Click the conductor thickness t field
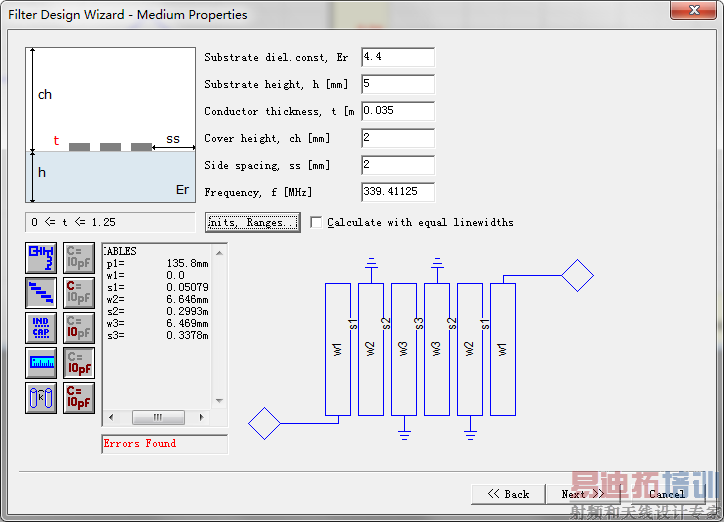 pos(398,111)
